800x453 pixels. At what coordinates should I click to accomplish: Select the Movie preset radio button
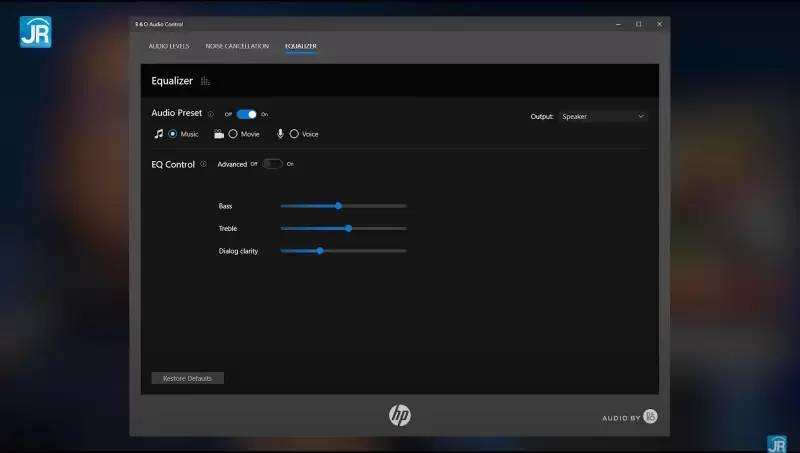pyautogui.click(x=233, y=134)
